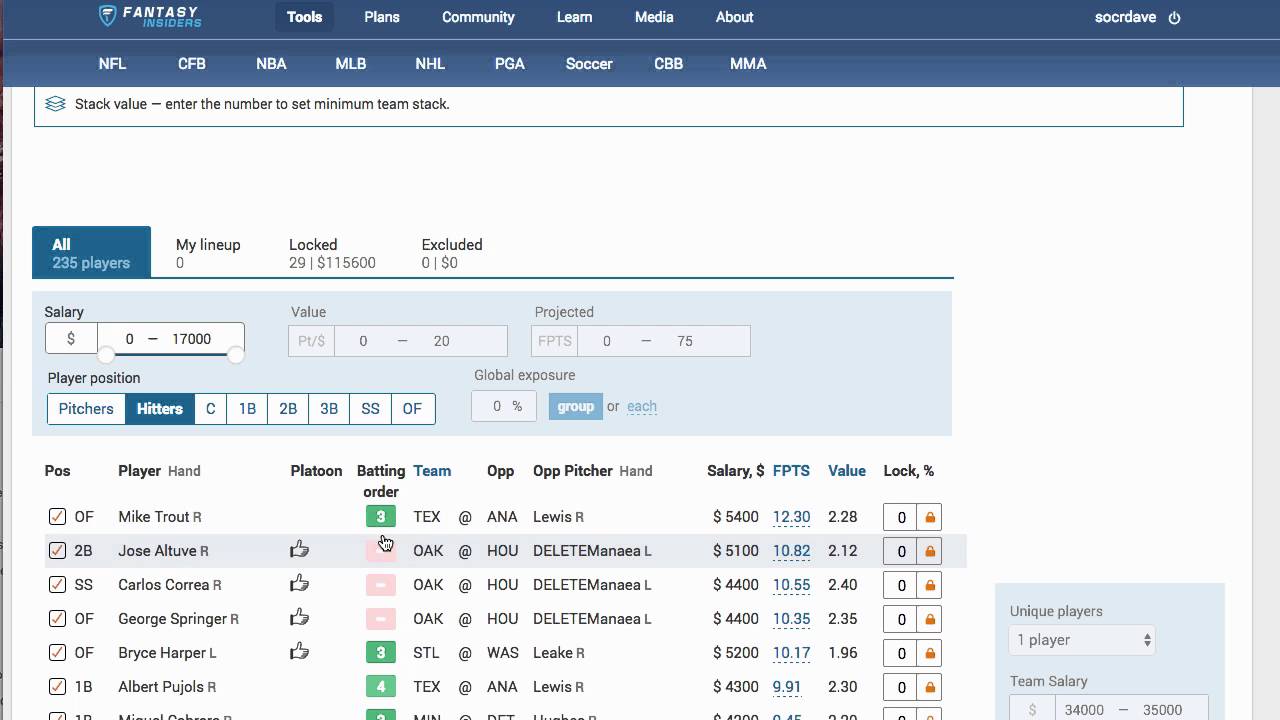The image size is (1280, 720).
Task: Click the lock icon in George Springer row
Action: click(x=930, y=620)
